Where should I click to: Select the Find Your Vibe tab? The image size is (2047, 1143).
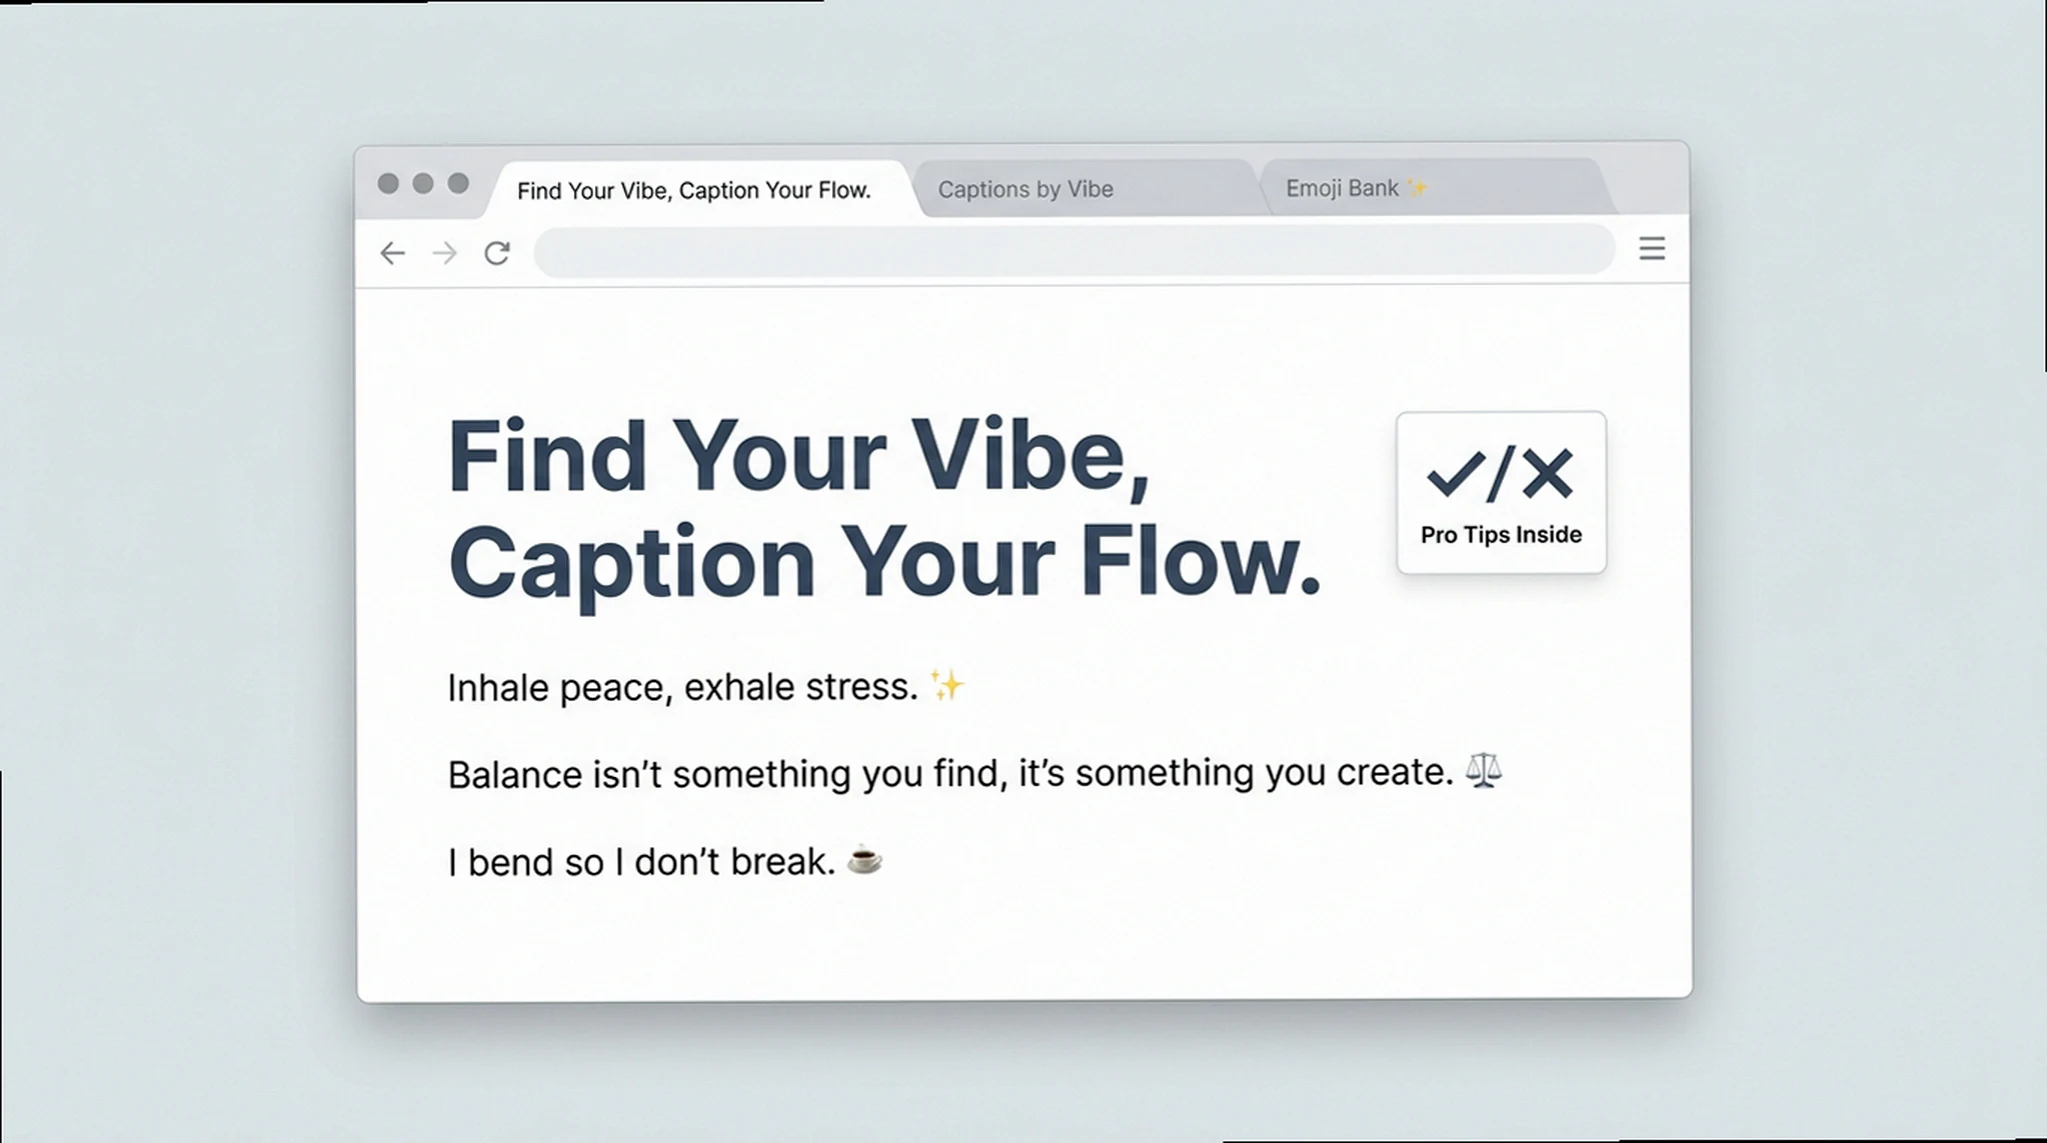point(695,190)
